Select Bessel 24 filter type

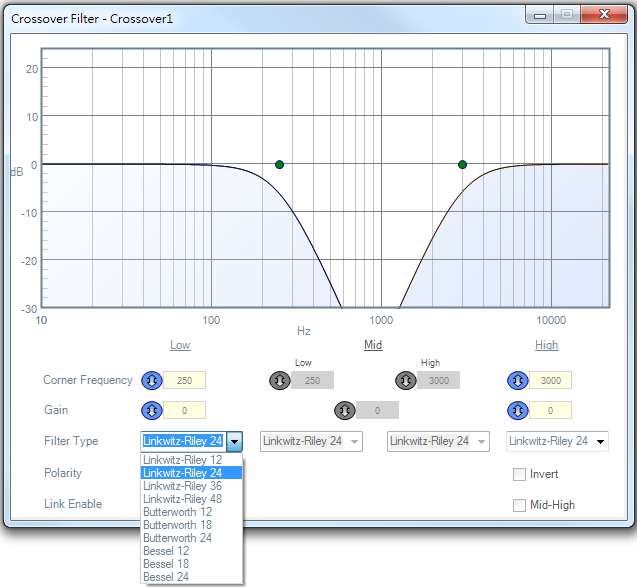coord(192,577)
